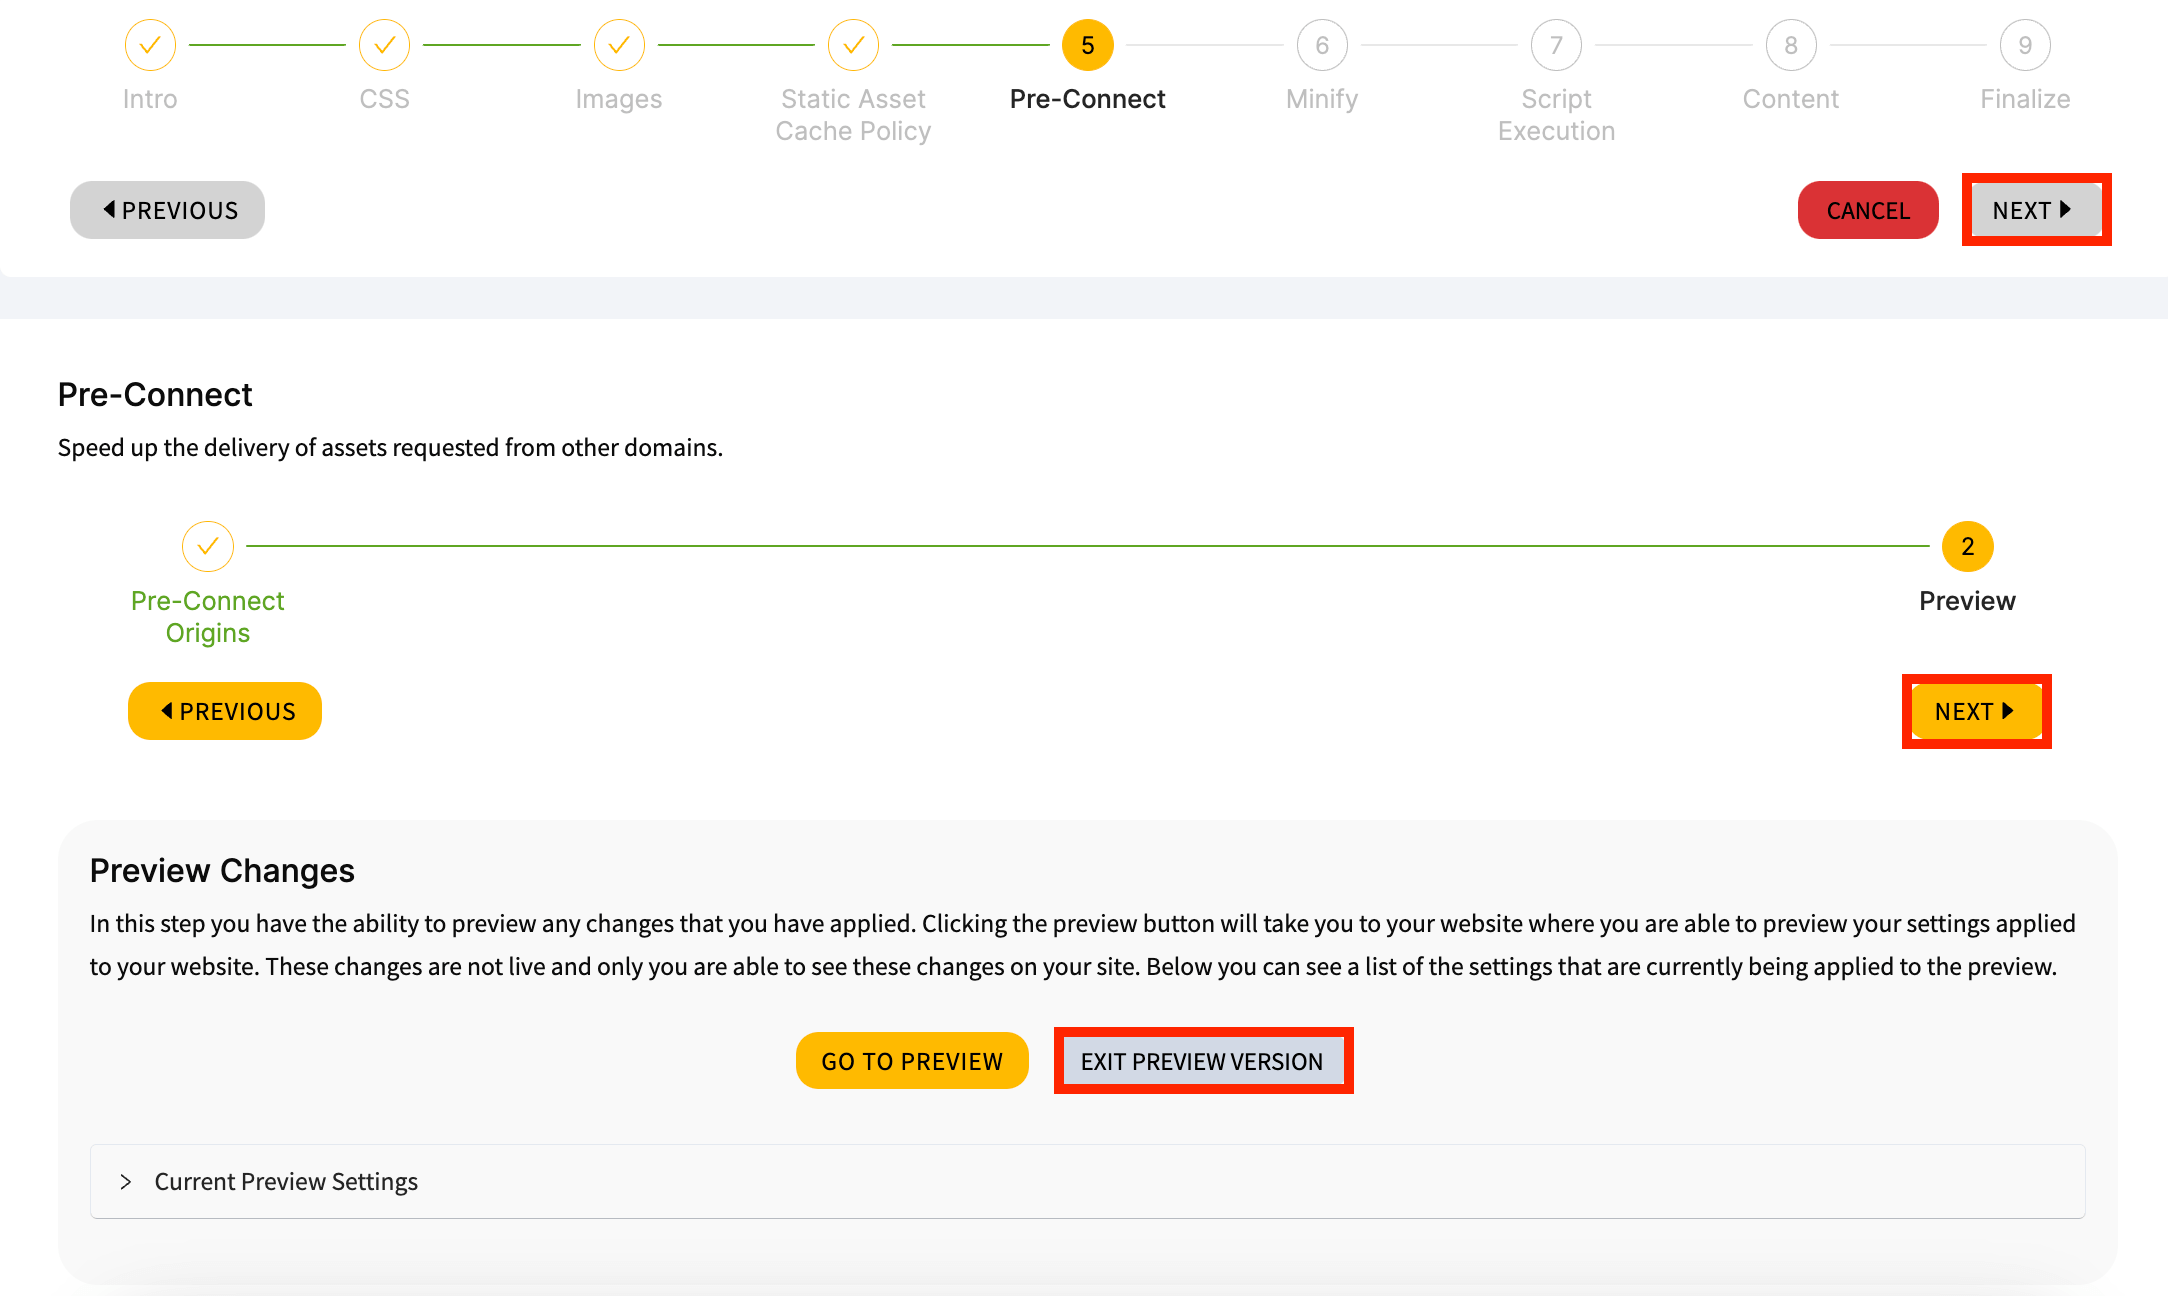This screenshot has height=1296, width=2168.
Task: Click the Finalize step label
Action: [2025, 99]
